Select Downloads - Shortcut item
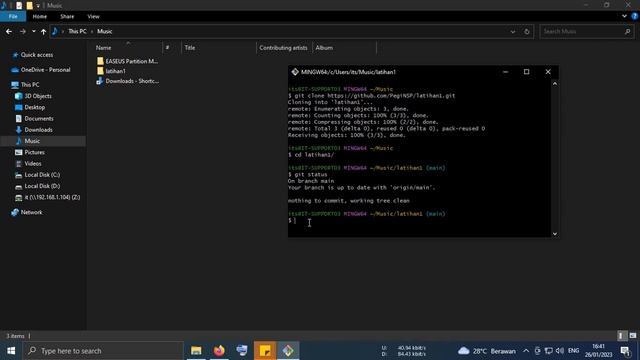 coord(128,81)
